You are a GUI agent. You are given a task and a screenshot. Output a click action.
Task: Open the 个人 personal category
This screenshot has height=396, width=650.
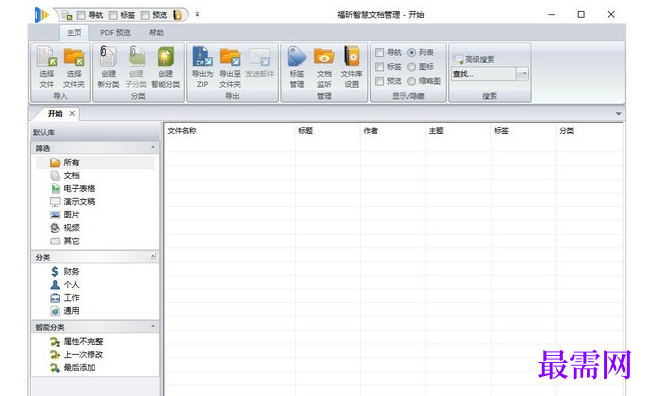click(65, 284)
